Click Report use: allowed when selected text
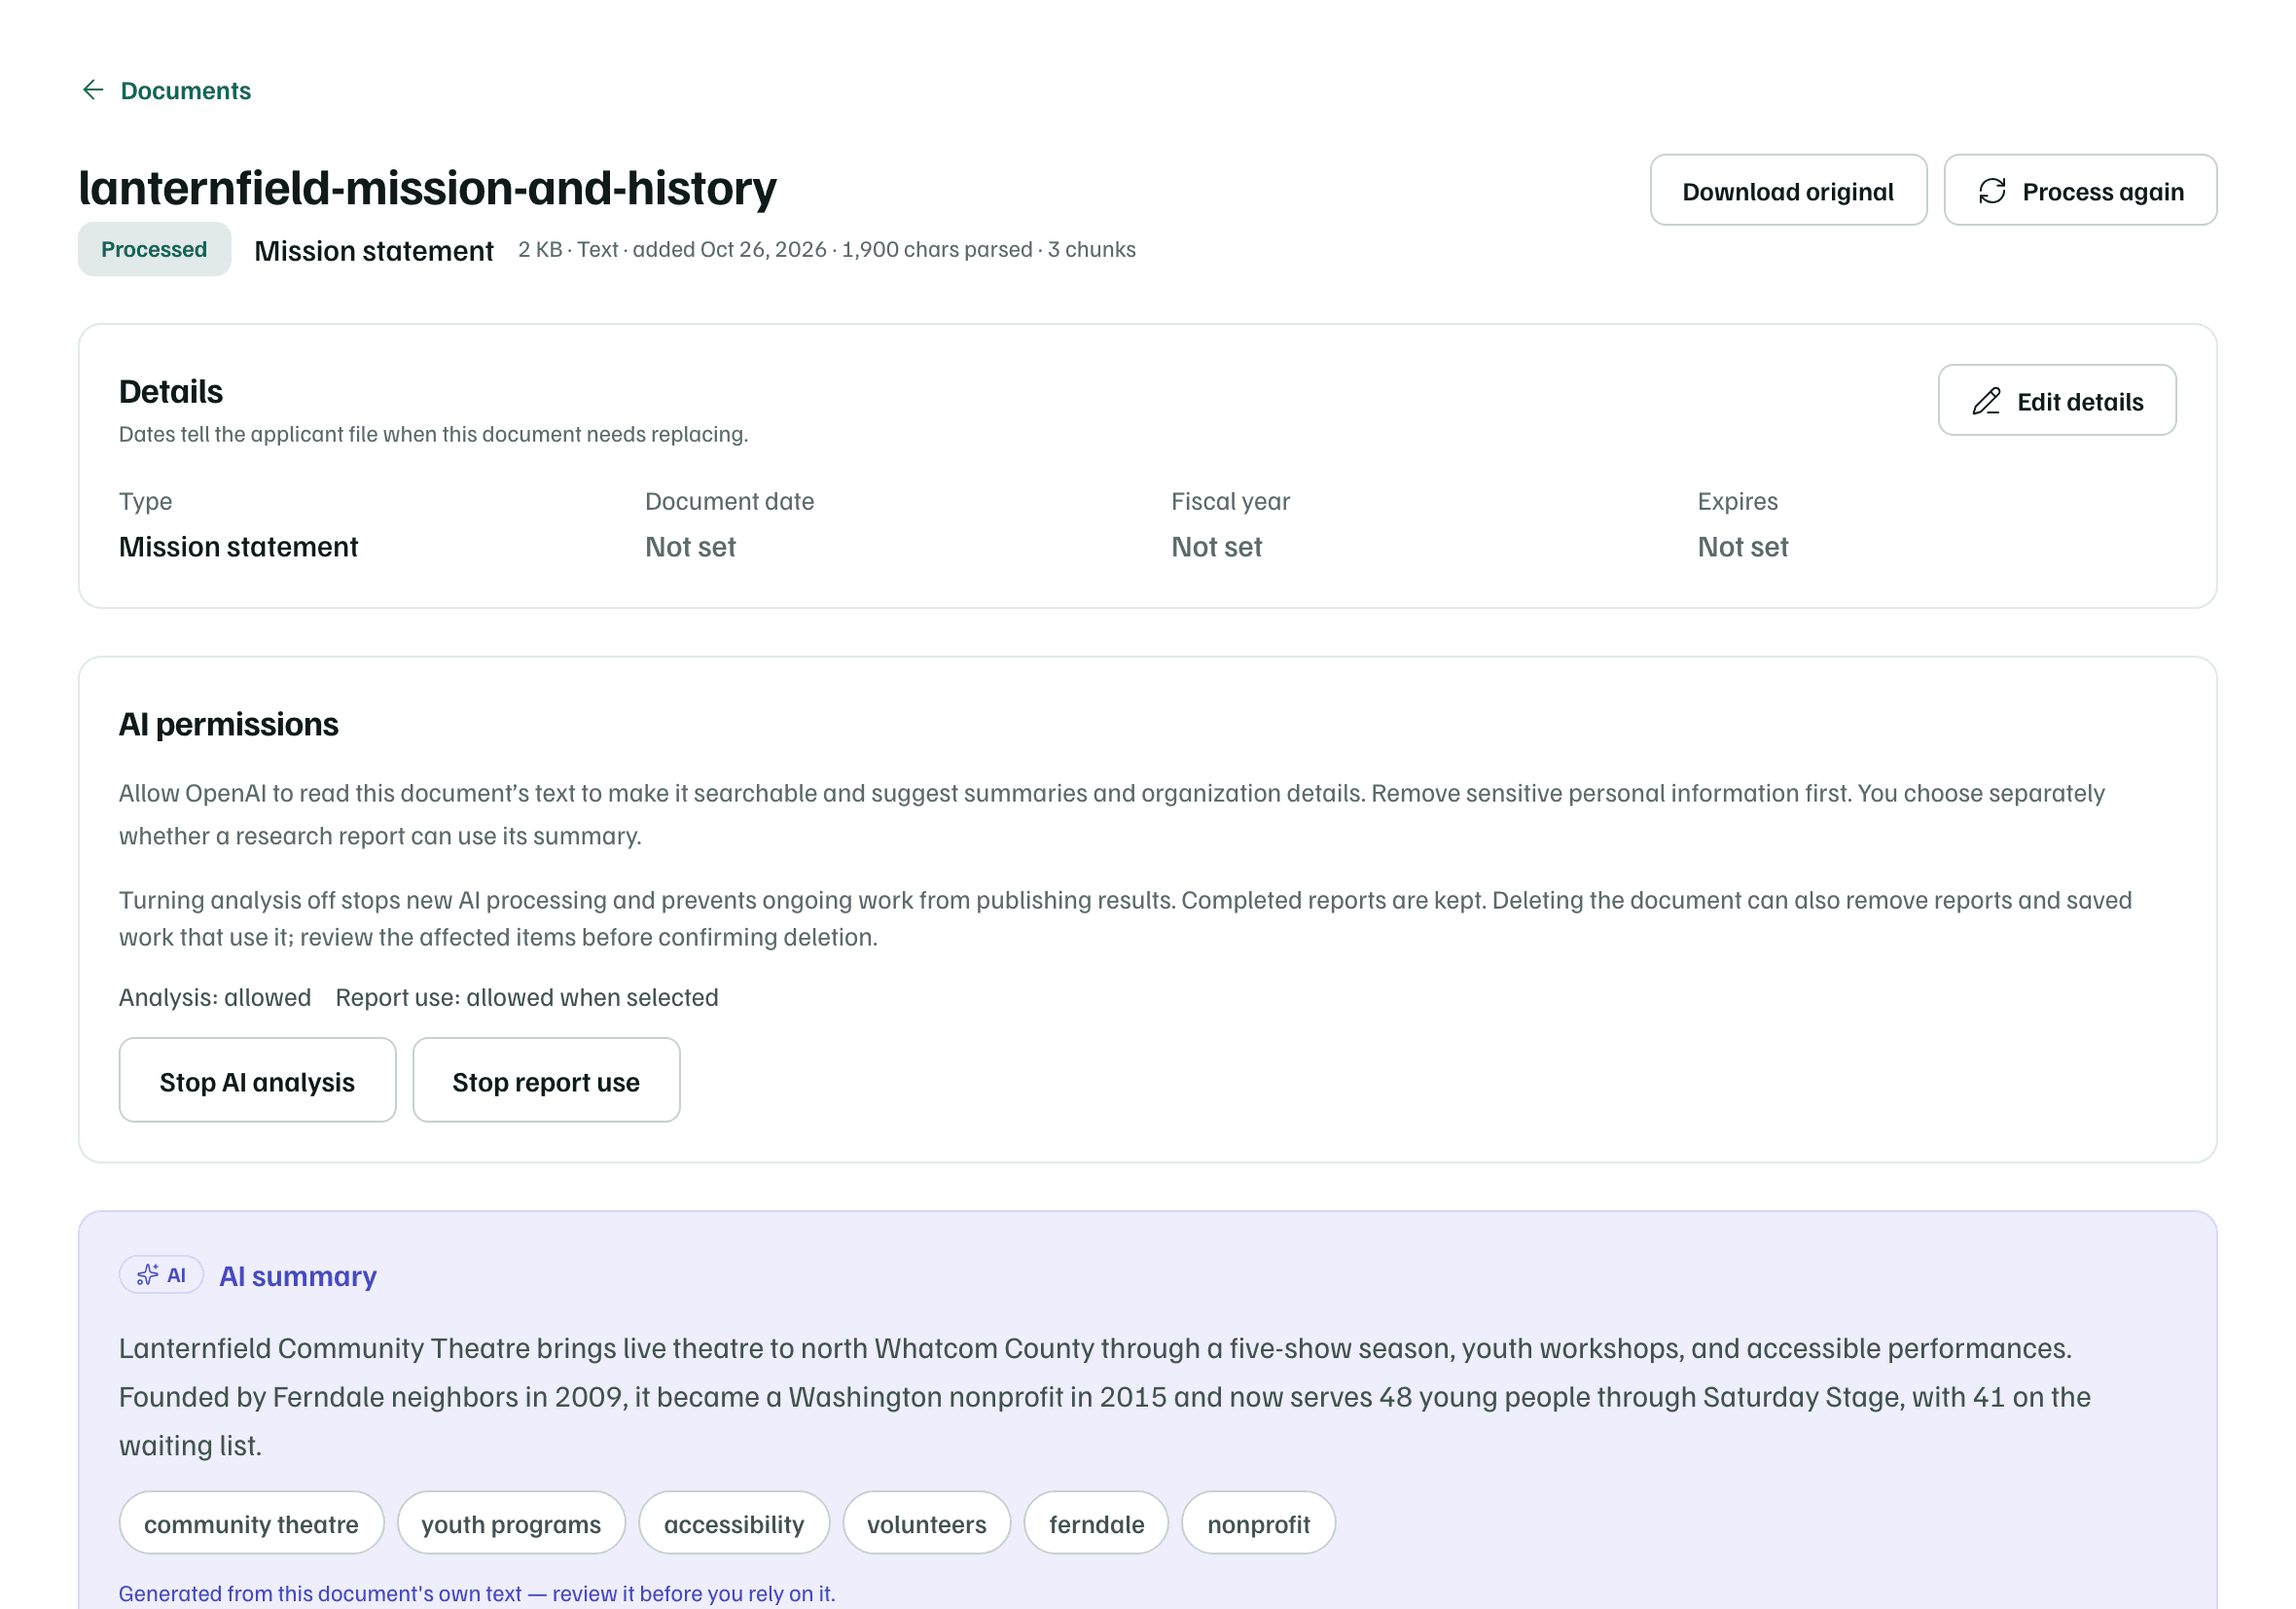This screenshot has width=2296, height=1609. coord(527,997)
